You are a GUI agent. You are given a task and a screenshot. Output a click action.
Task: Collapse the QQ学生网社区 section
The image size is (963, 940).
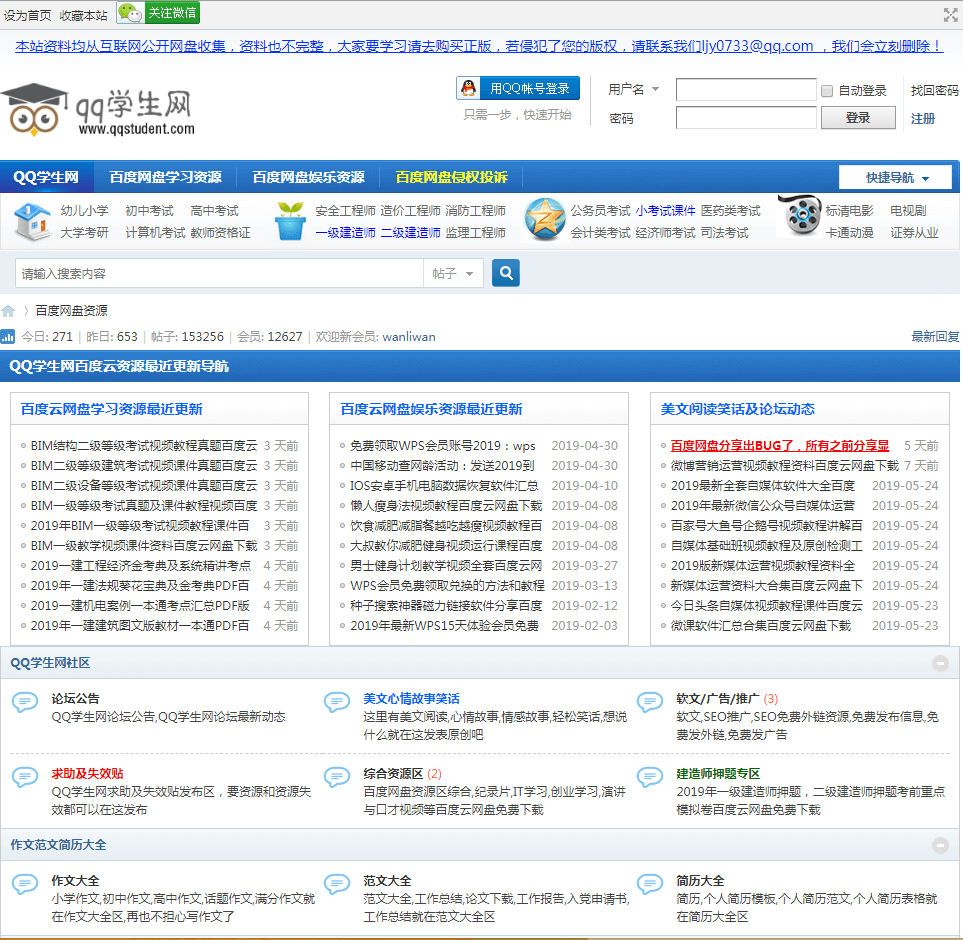[x=940, y=663]
